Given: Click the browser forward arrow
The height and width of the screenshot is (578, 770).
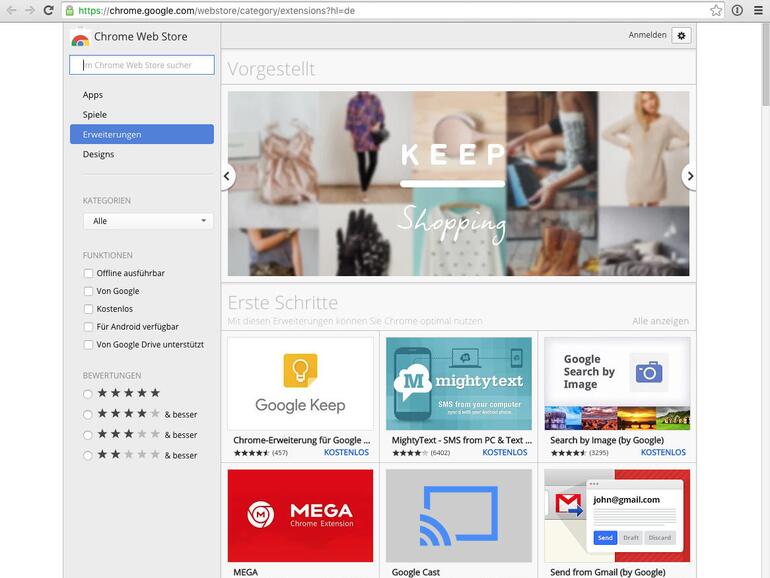Looking at the screenshot, I should click(30, 10).
